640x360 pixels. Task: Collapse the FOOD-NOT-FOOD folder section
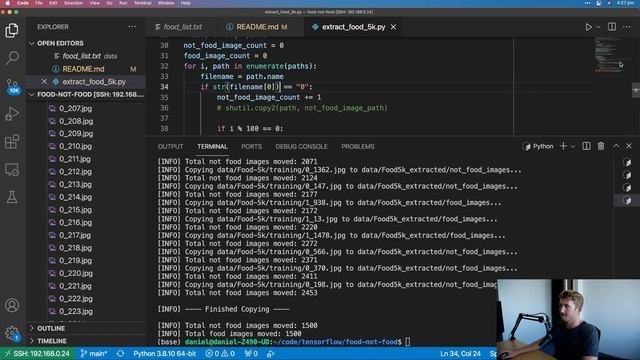click(86, 94)
